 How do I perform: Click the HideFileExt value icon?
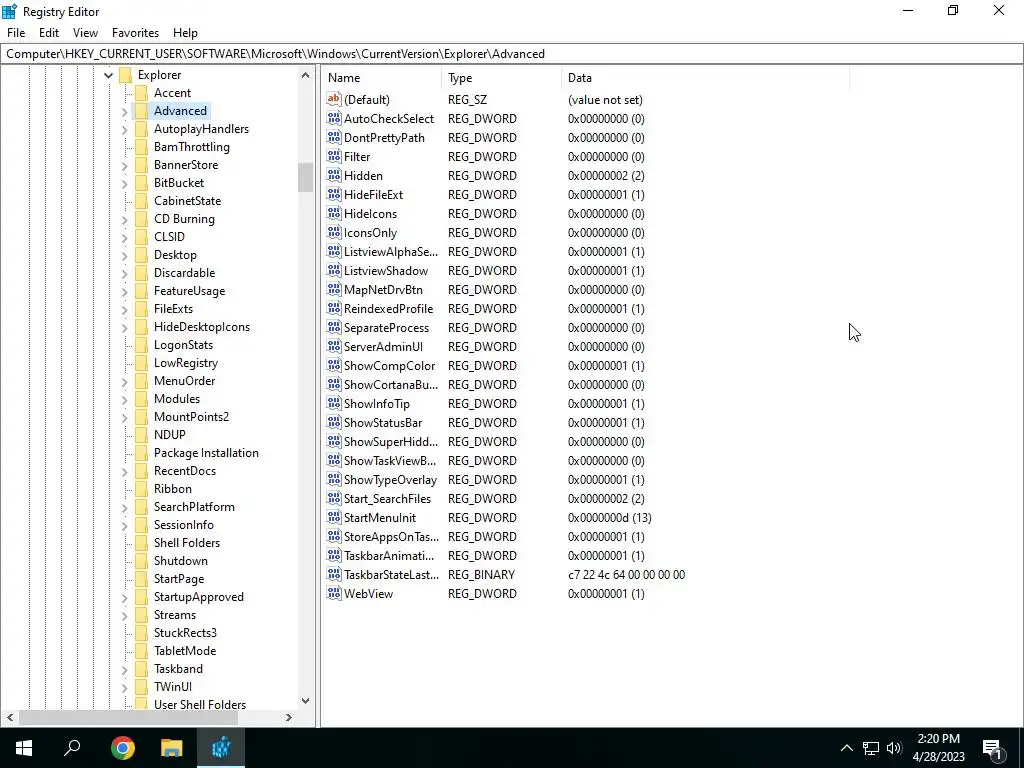point(334,194)
